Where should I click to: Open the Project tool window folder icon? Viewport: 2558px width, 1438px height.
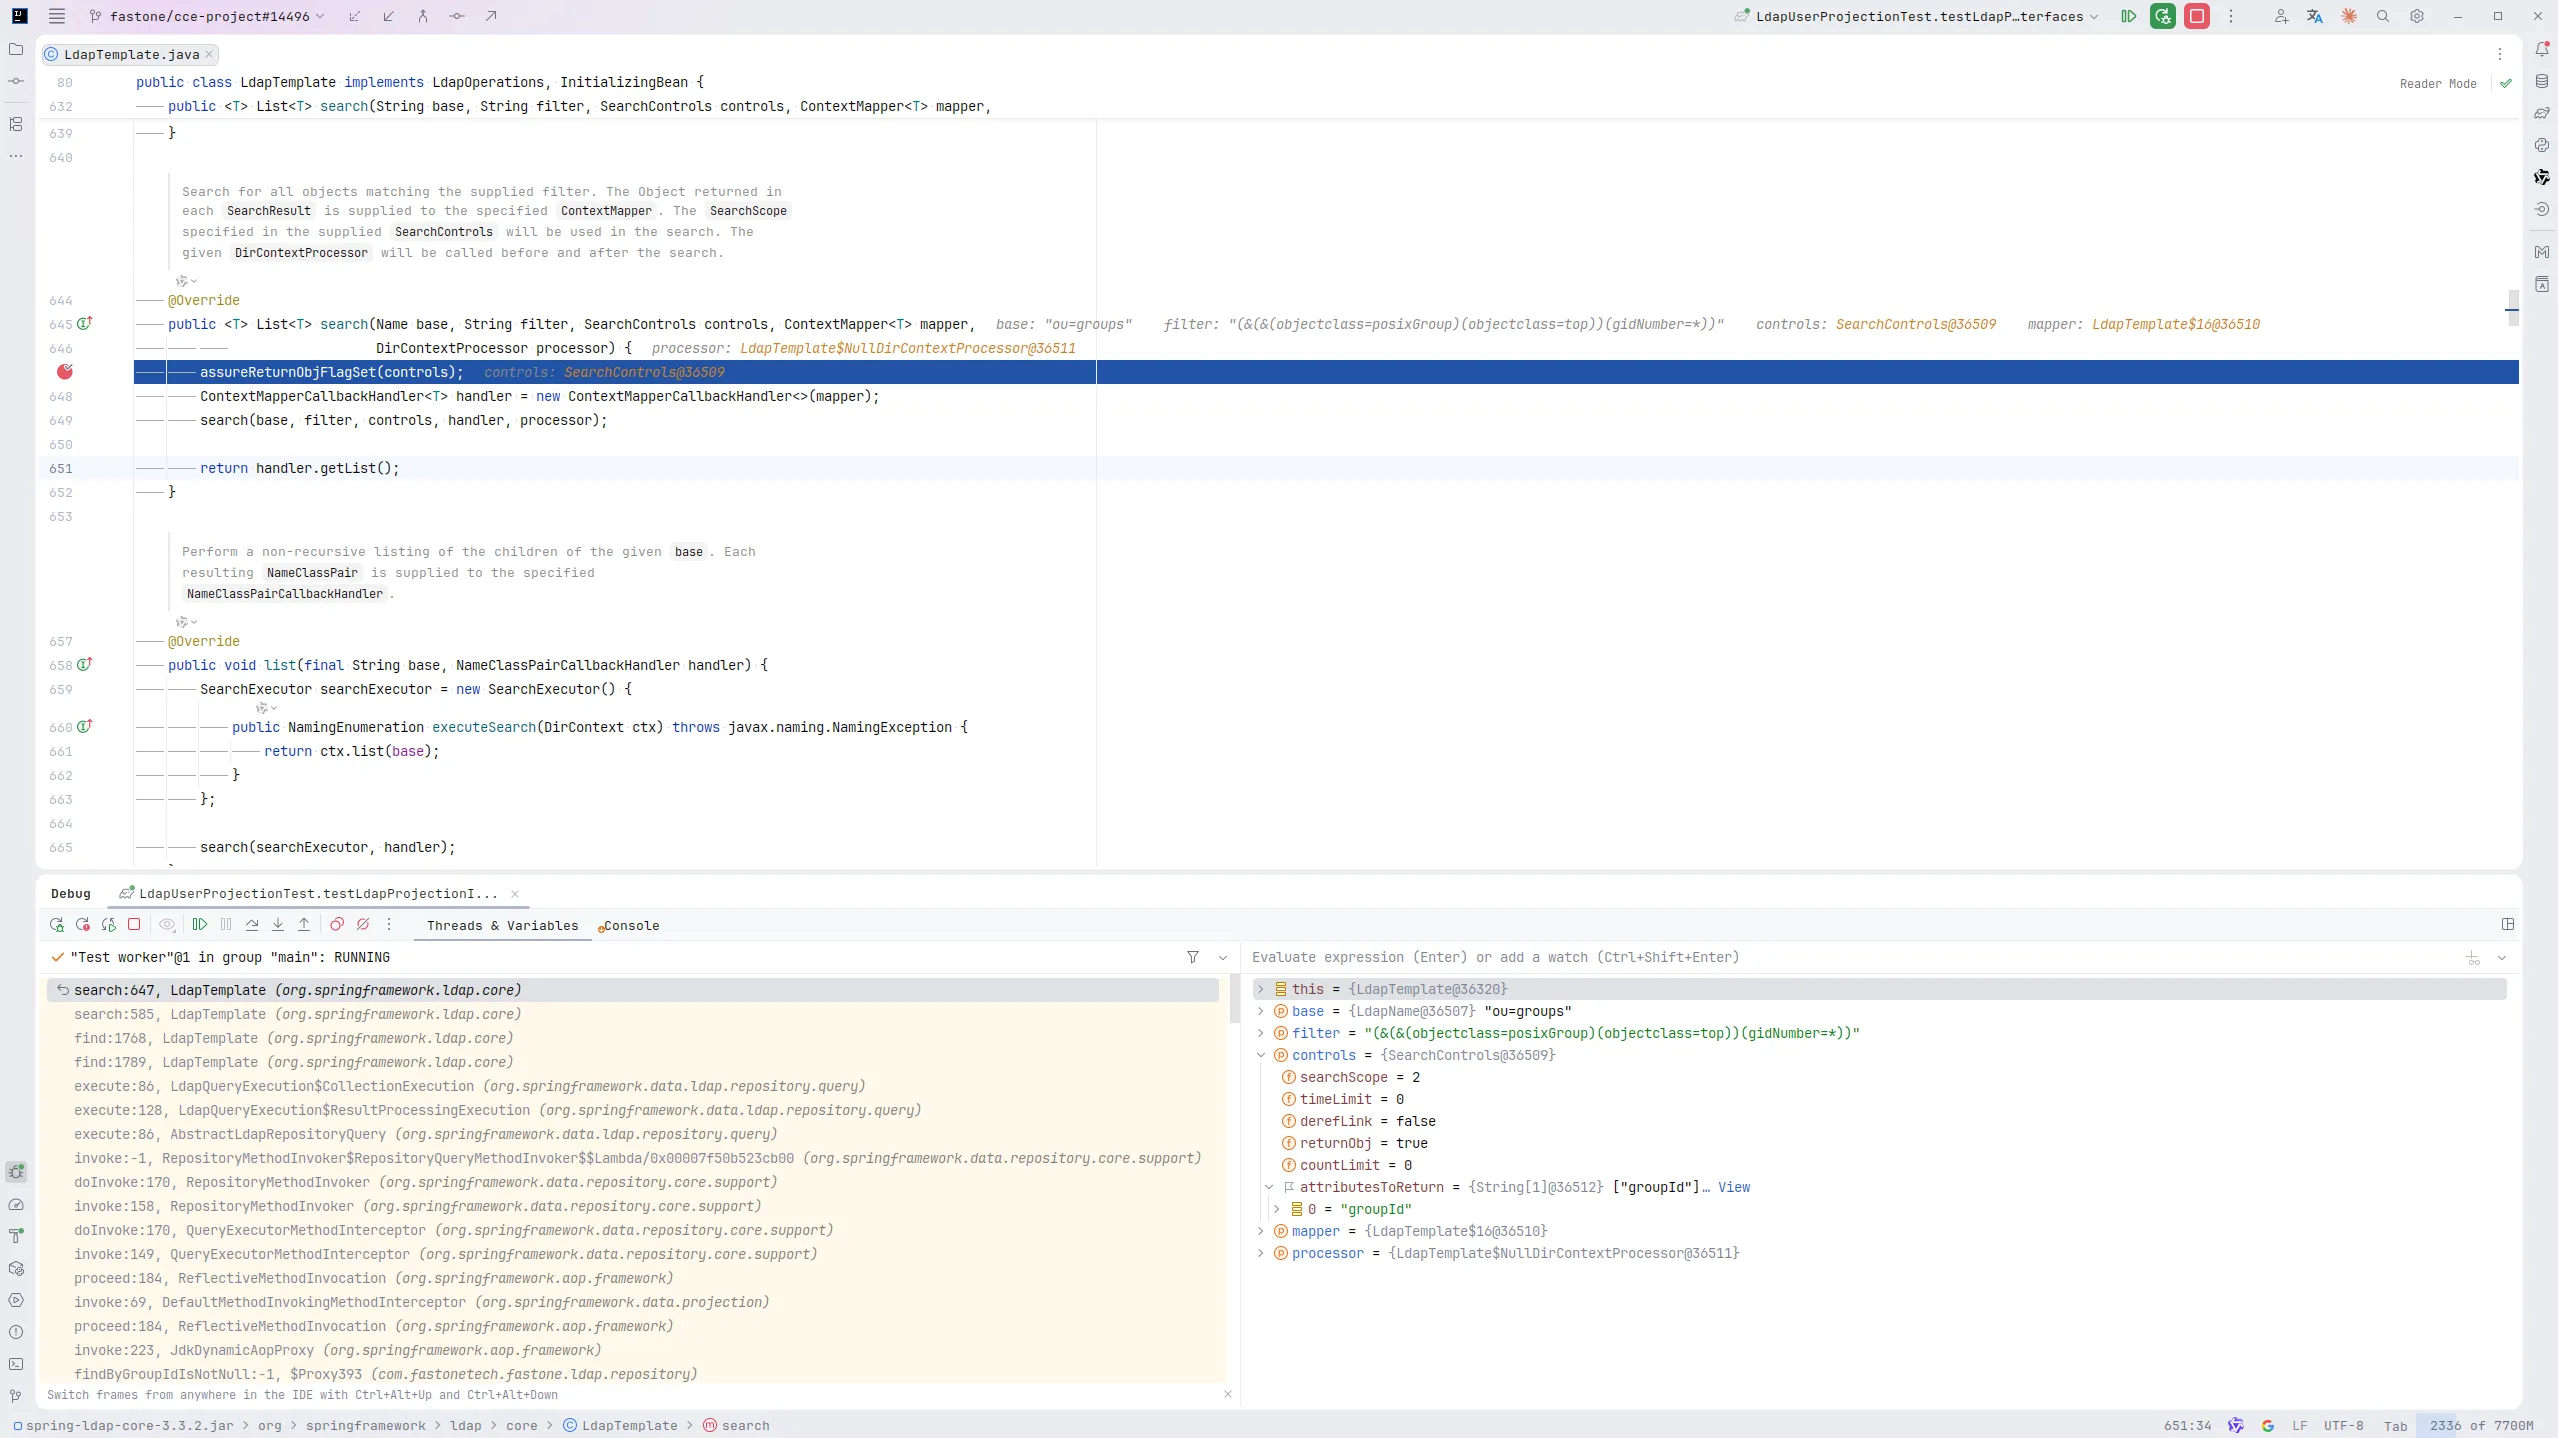(x=16, y=49)
